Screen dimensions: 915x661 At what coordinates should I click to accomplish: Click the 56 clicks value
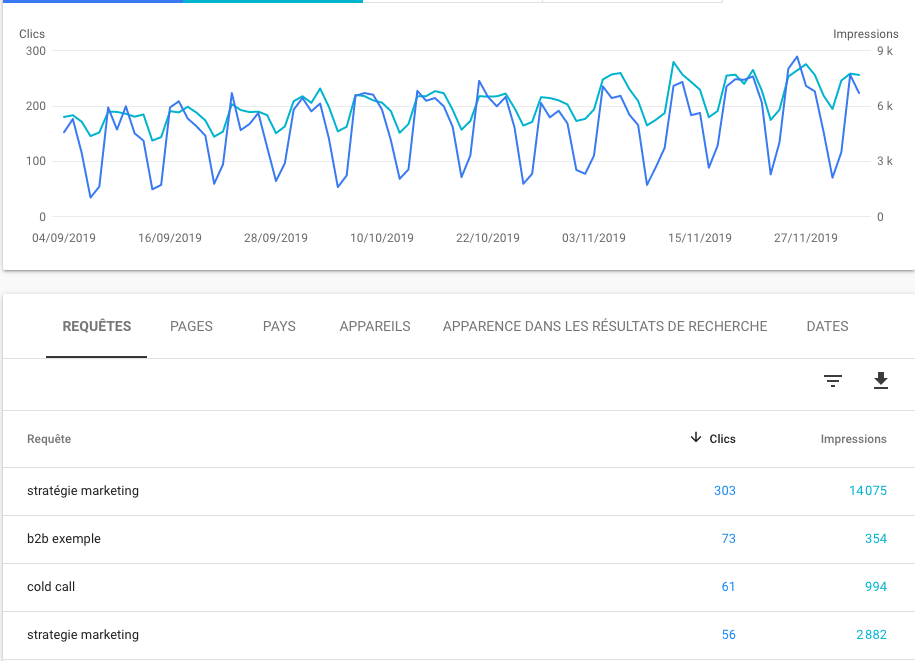(x=728, y=635)
